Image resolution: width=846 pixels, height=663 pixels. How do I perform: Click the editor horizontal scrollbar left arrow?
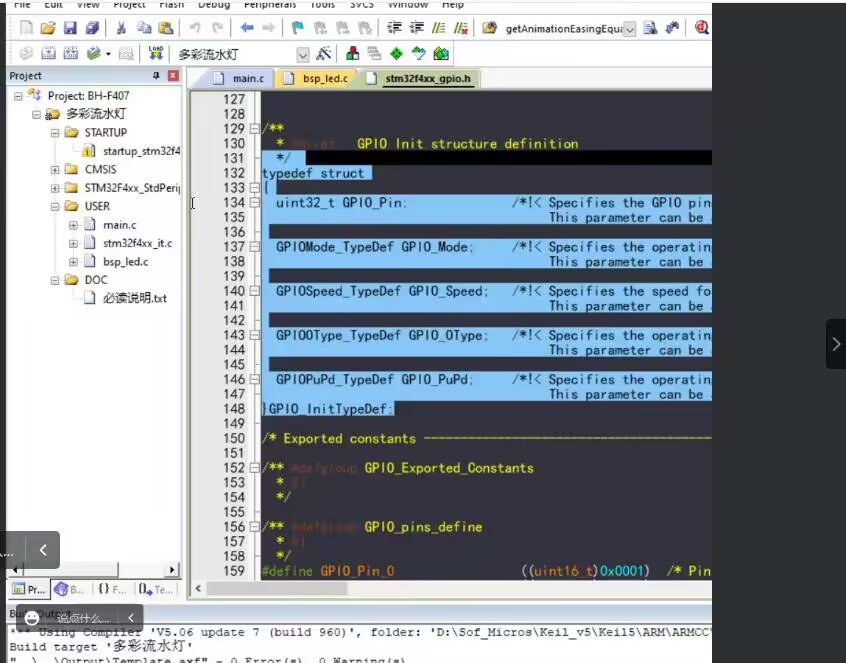tap(199, 590)
